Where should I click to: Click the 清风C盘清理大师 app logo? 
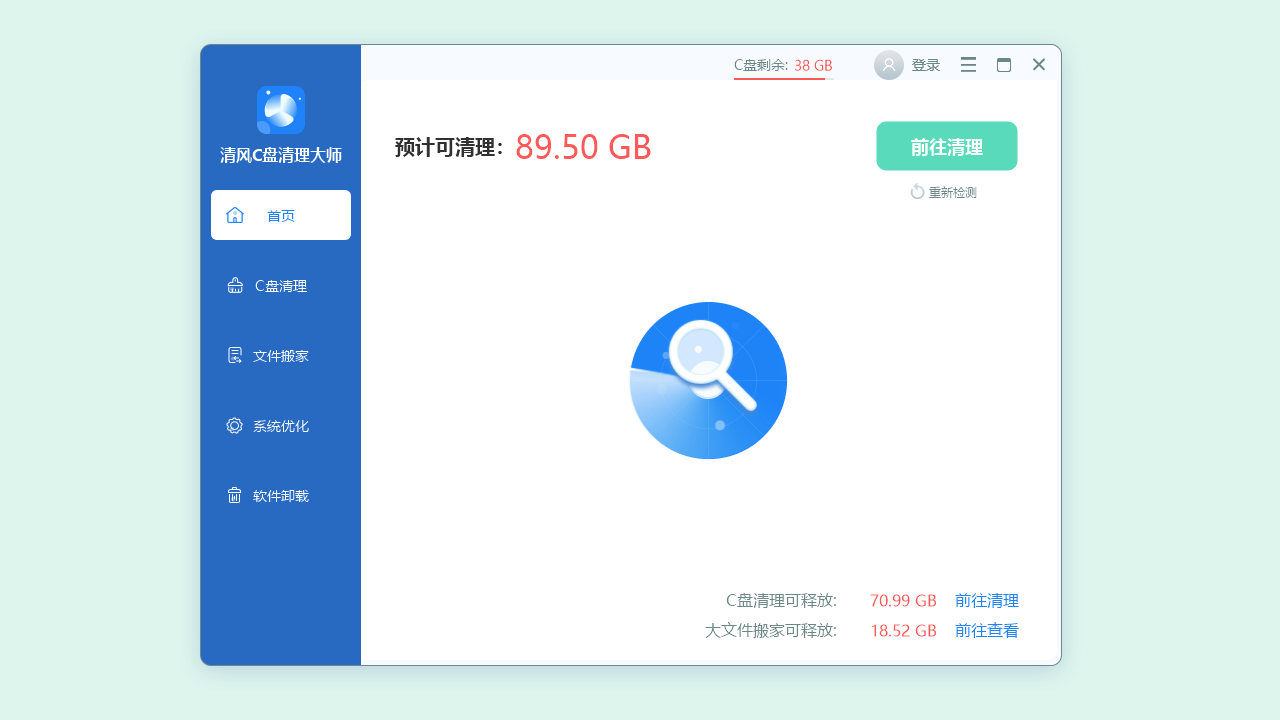(x=281, y=110)
